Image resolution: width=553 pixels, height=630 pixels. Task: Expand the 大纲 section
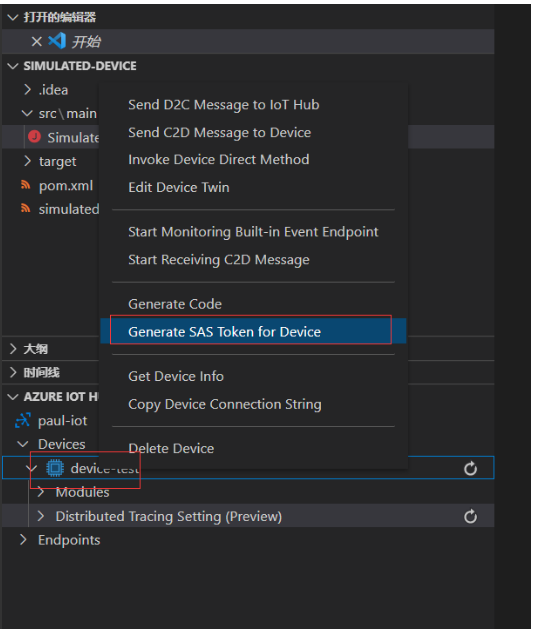coord(13,349)
